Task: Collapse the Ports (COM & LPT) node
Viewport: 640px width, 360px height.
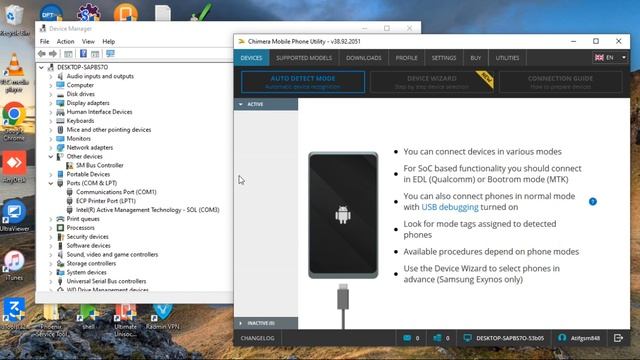Action: coord(51,183)
